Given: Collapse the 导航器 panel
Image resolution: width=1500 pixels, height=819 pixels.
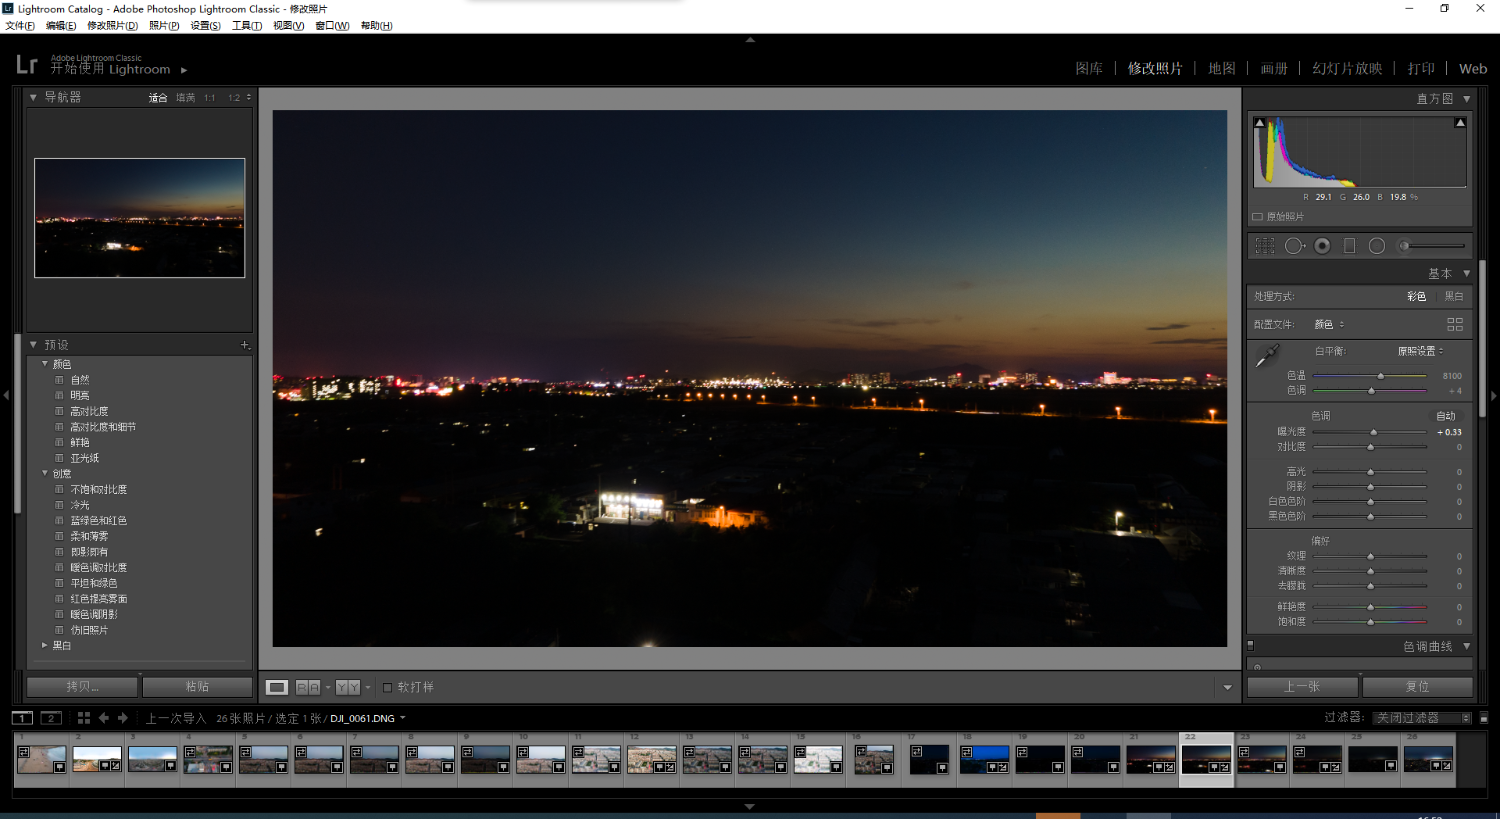Looking at the screenshot, I should (x=33, y=97).
